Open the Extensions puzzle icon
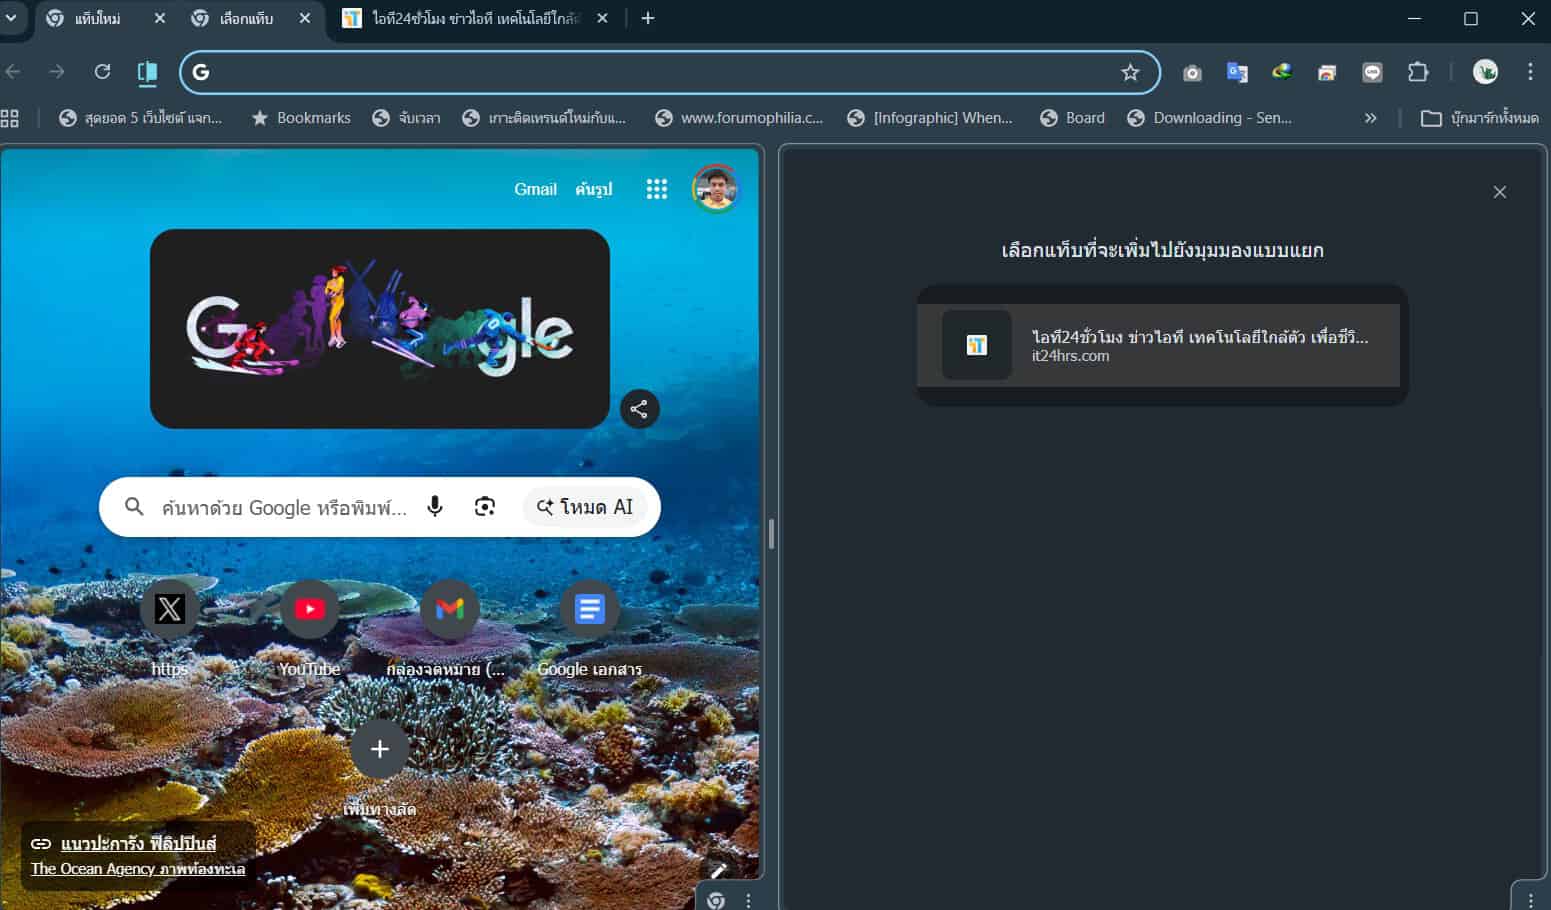The width and height of the screenshot is (1551, 910). pyautogui.click(x=1418, y=72)
